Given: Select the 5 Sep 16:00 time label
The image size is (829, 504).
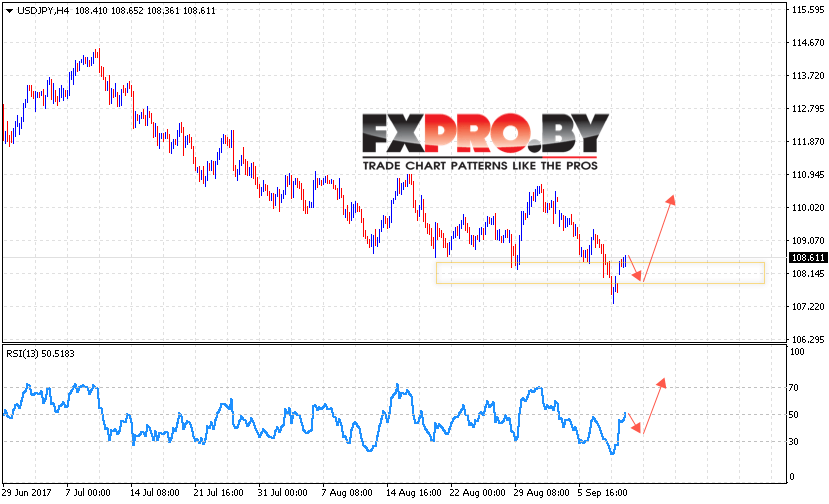Looking at the screenshot, I should (603, 492).
